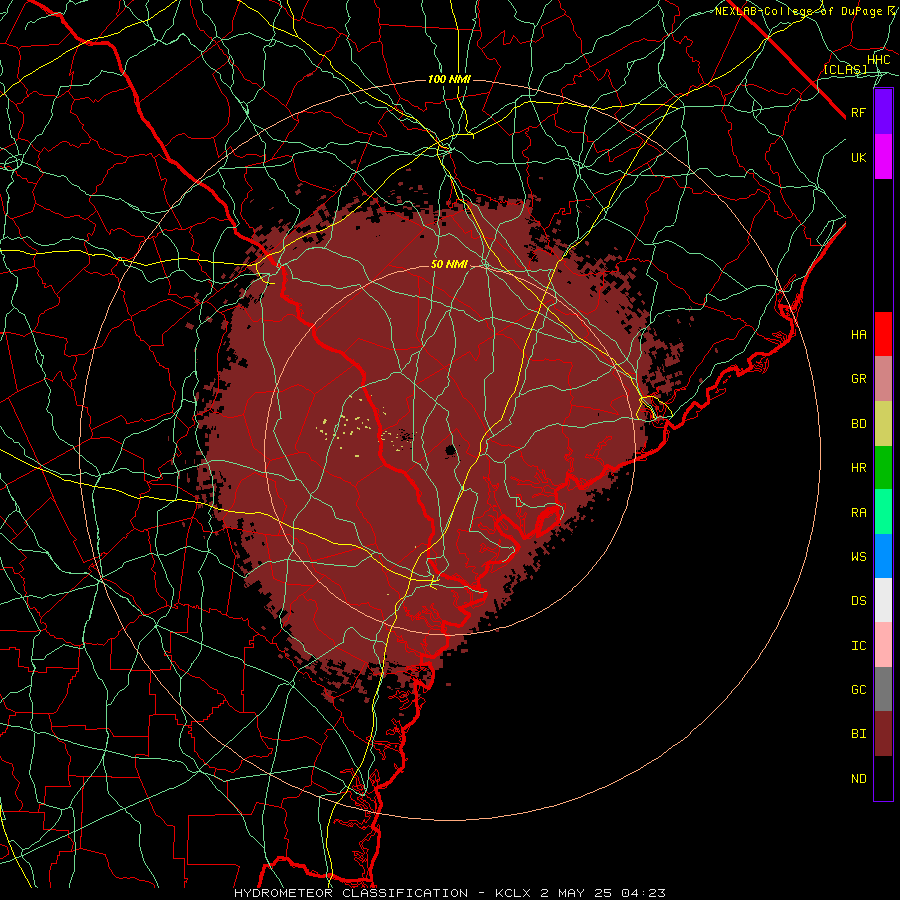Select the pink GR color swatch

[883, 378]
